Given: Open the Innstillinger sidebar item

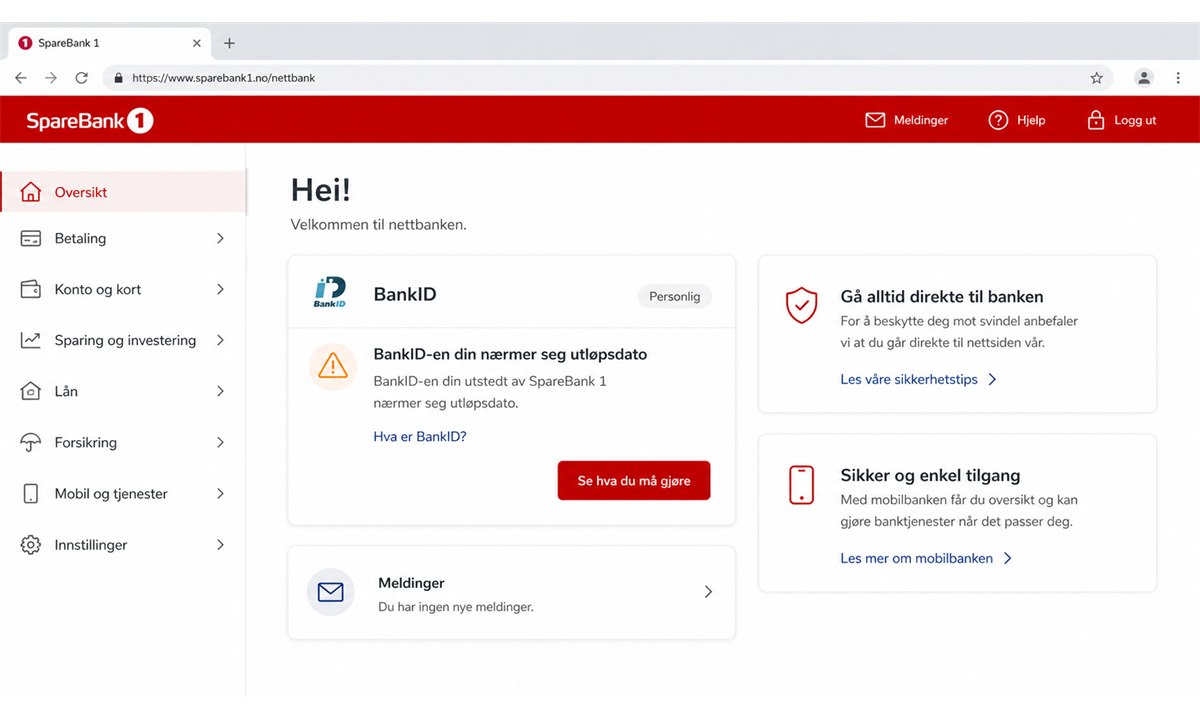Looking at the screenshot, I should pos(123,545).
